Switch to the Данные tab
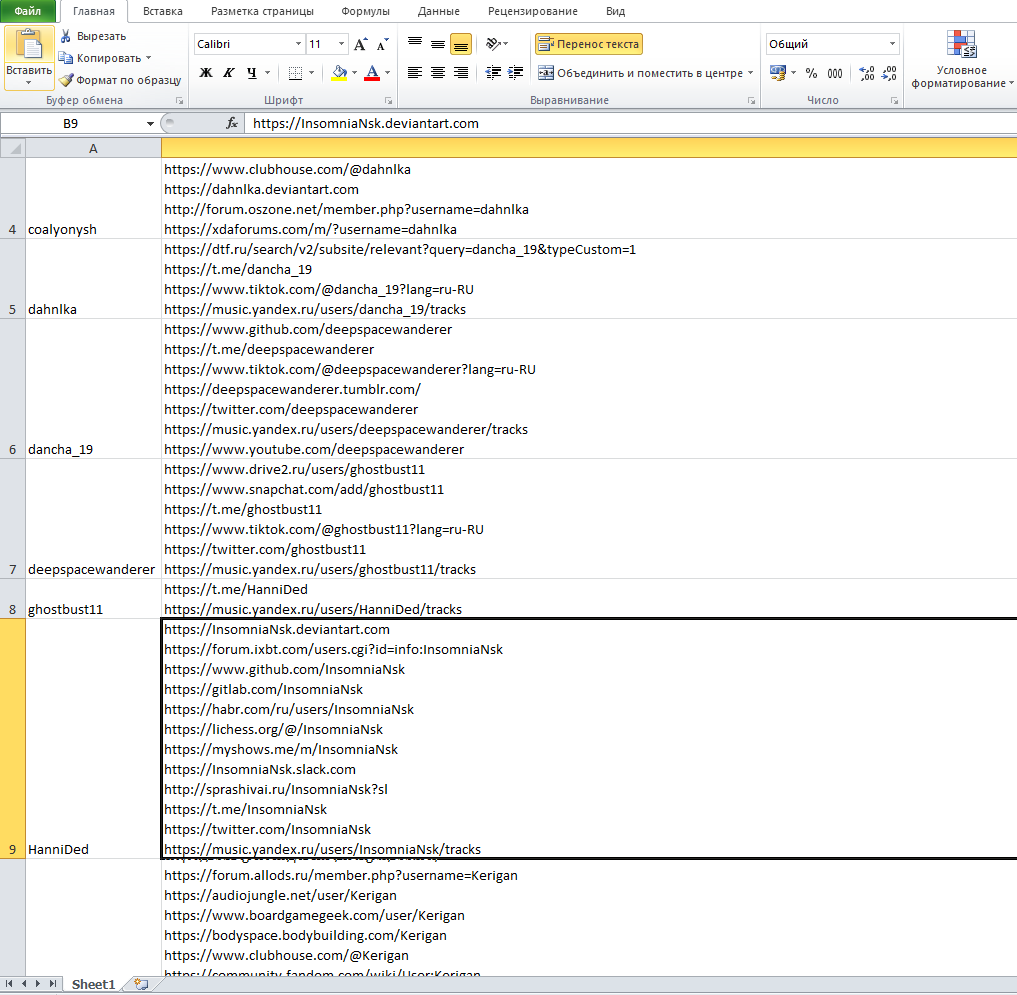 (x=439, y=11)
